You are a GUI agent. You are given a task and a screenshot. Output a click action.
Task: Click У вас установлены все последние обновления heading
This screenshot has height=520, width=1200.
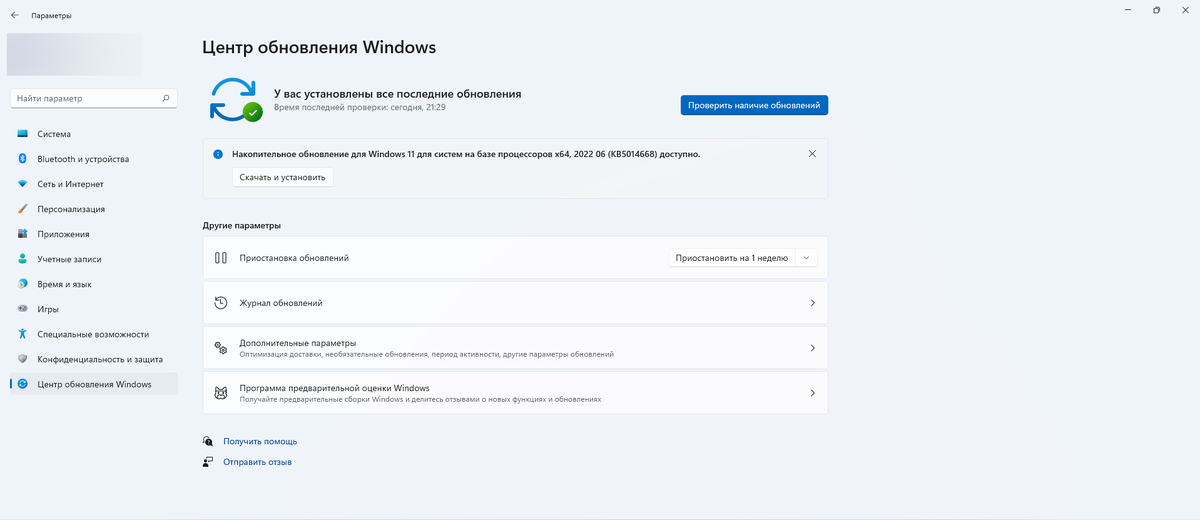click(x=398, y=93)
